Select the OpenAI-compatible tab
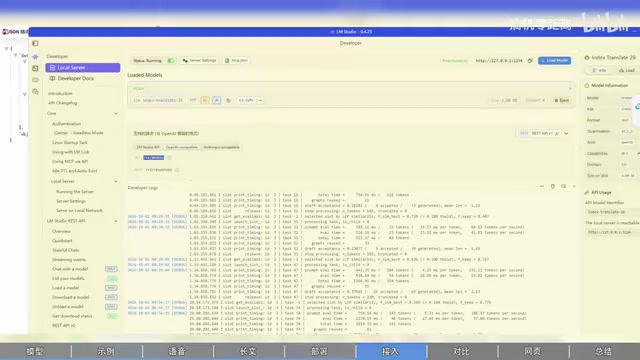 182,147
